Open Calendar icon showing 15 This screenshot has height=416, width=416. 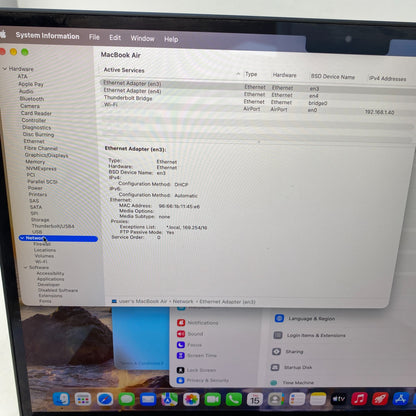click(255, 399)
